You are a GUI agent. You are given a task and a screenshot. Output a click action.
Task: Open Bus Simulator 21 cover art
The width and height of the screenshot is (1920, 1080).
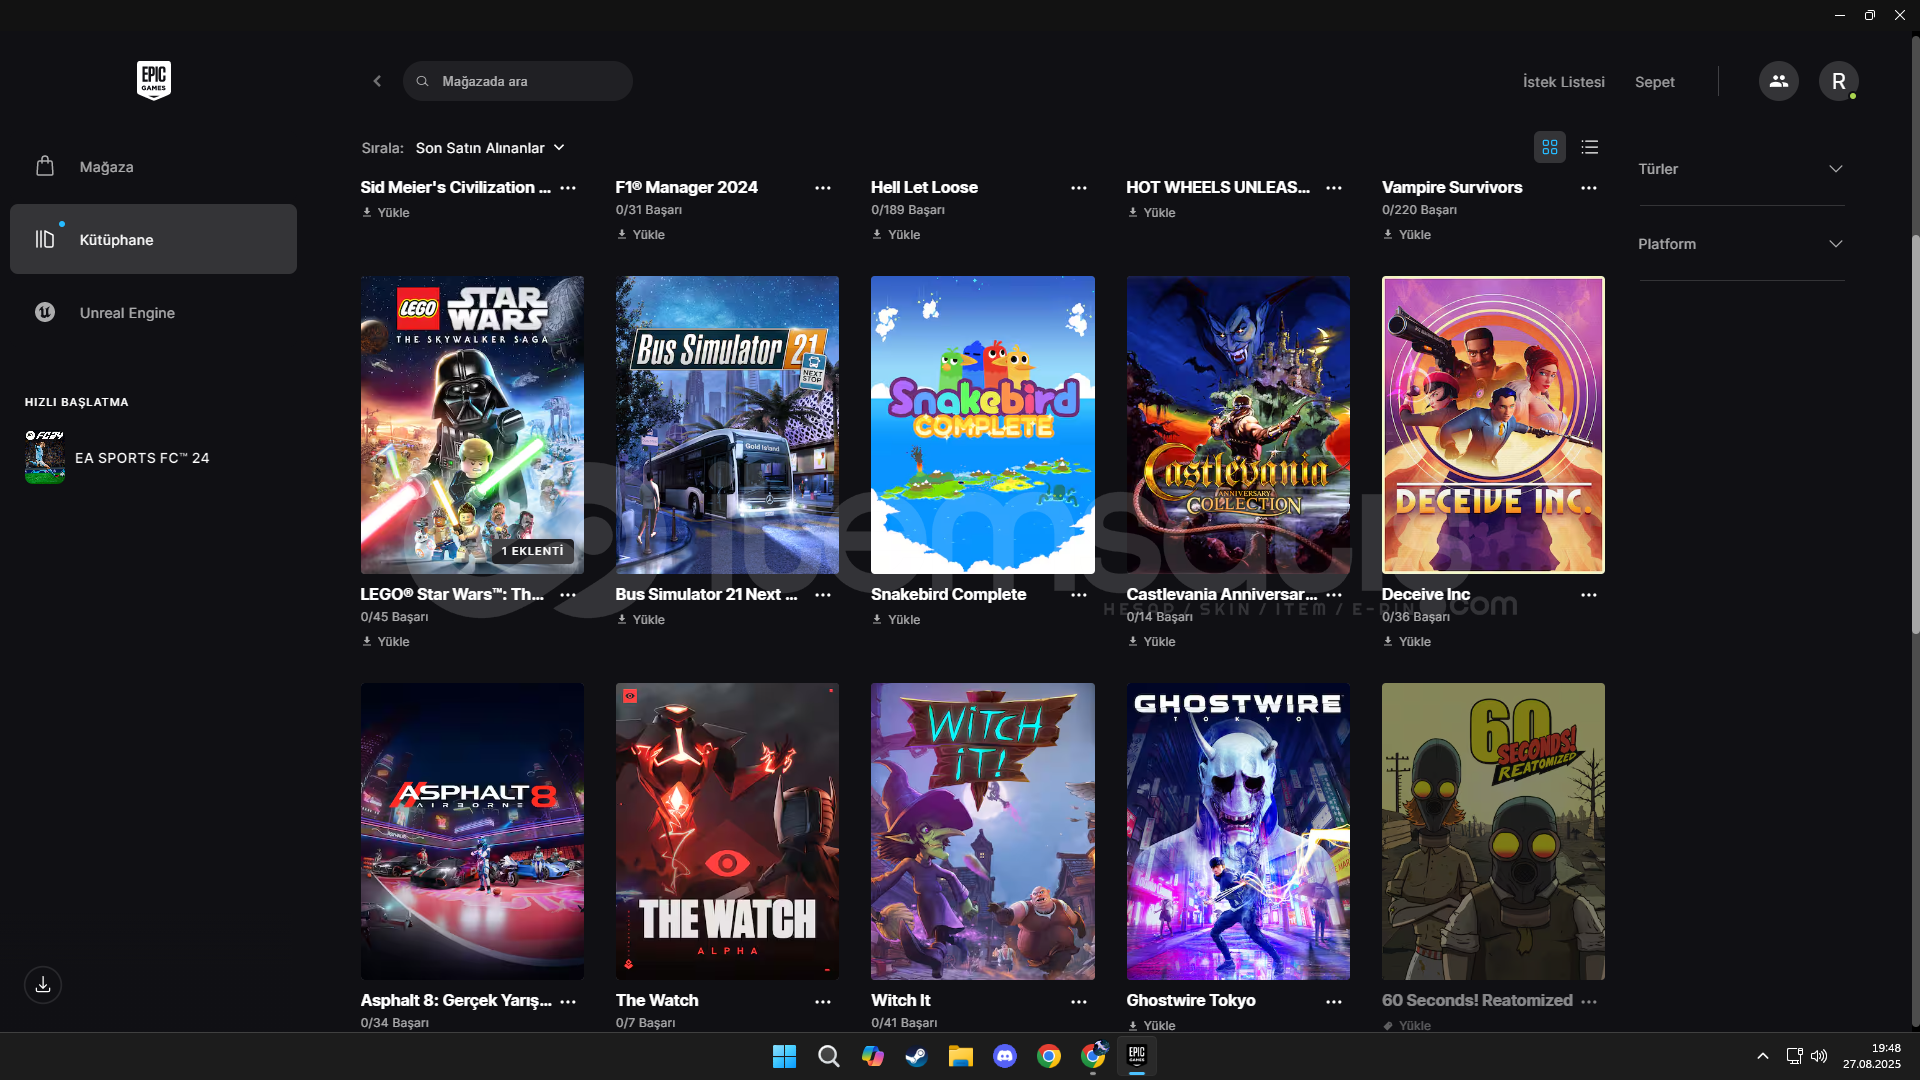coord(727,425)
